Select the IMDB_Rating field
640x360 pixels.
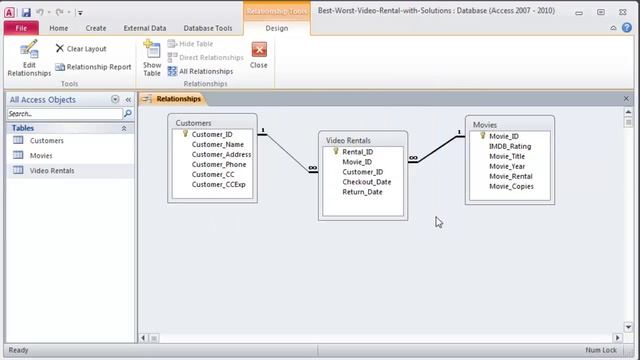[x=510, y=146]
